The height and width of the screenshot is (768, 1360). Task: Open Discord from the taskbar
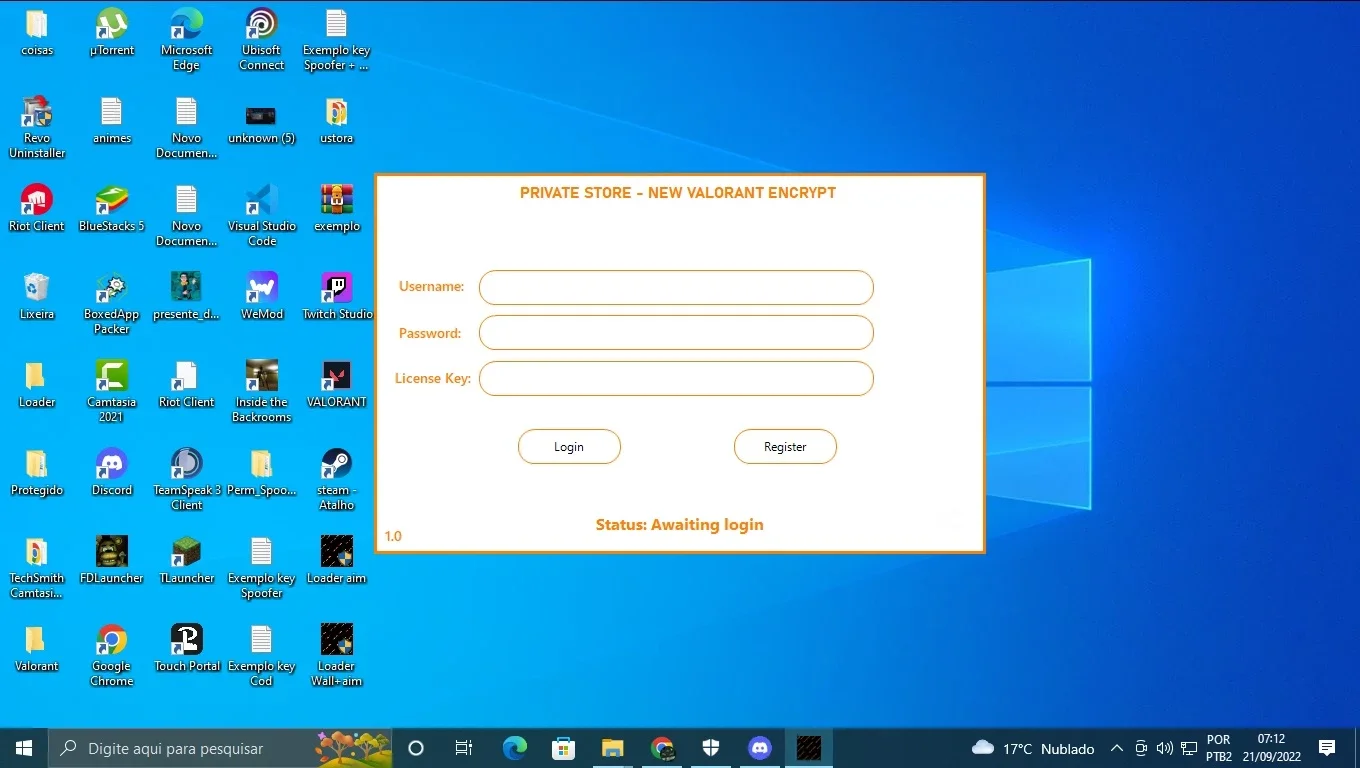[x=760, y=748]
